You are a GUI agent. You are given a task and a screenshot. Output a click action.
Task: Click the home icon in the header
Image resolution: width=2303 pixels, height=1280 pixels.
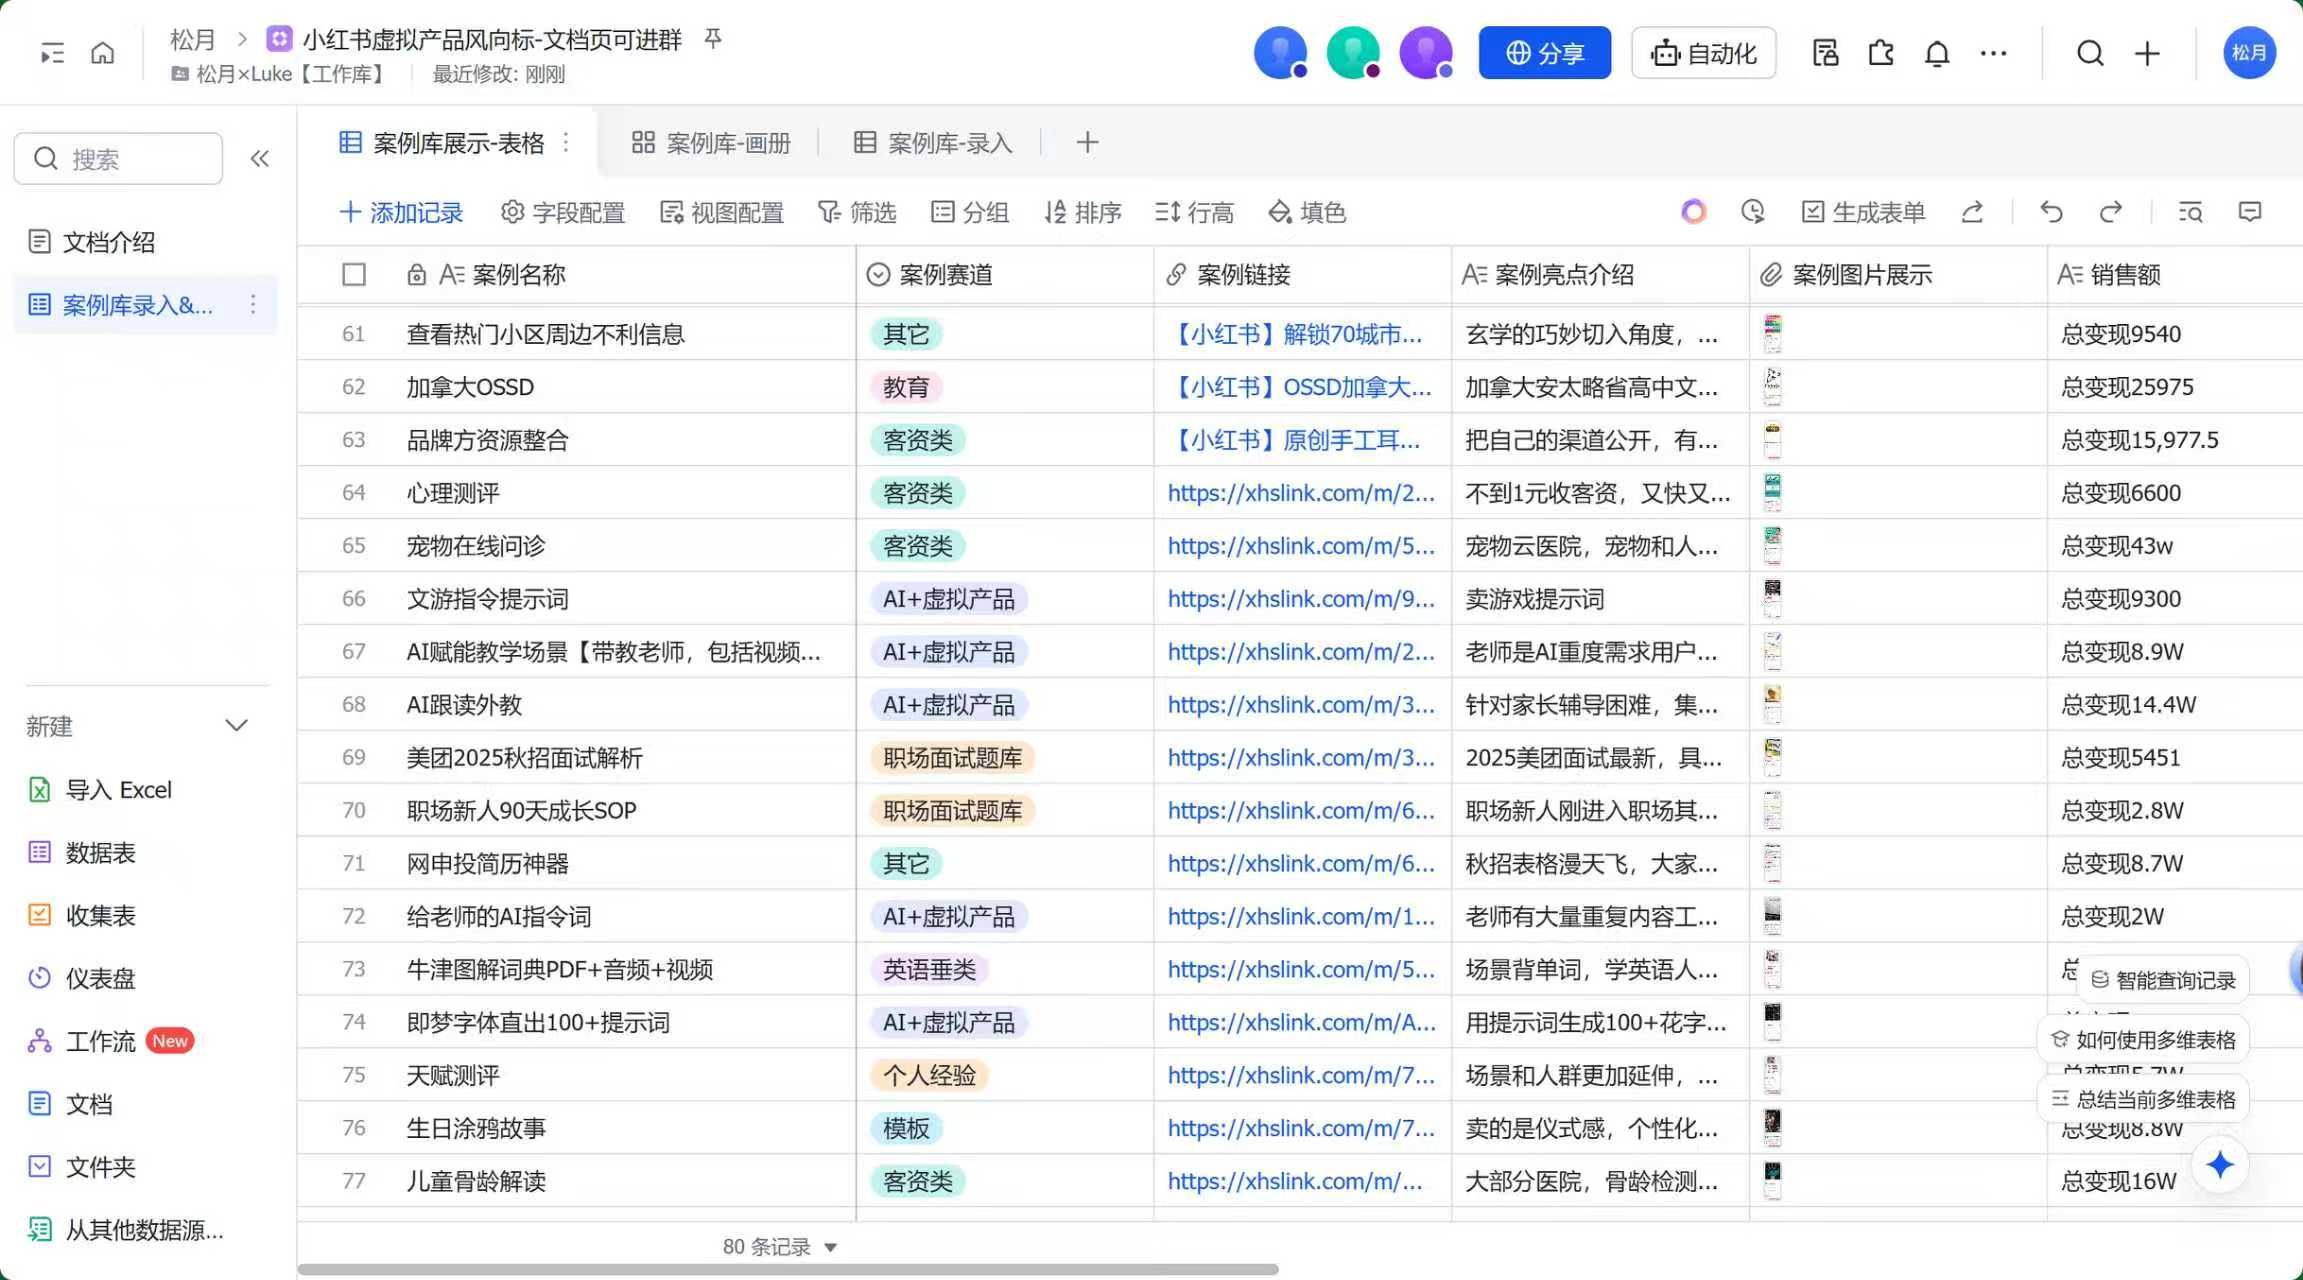pos(102,53)
